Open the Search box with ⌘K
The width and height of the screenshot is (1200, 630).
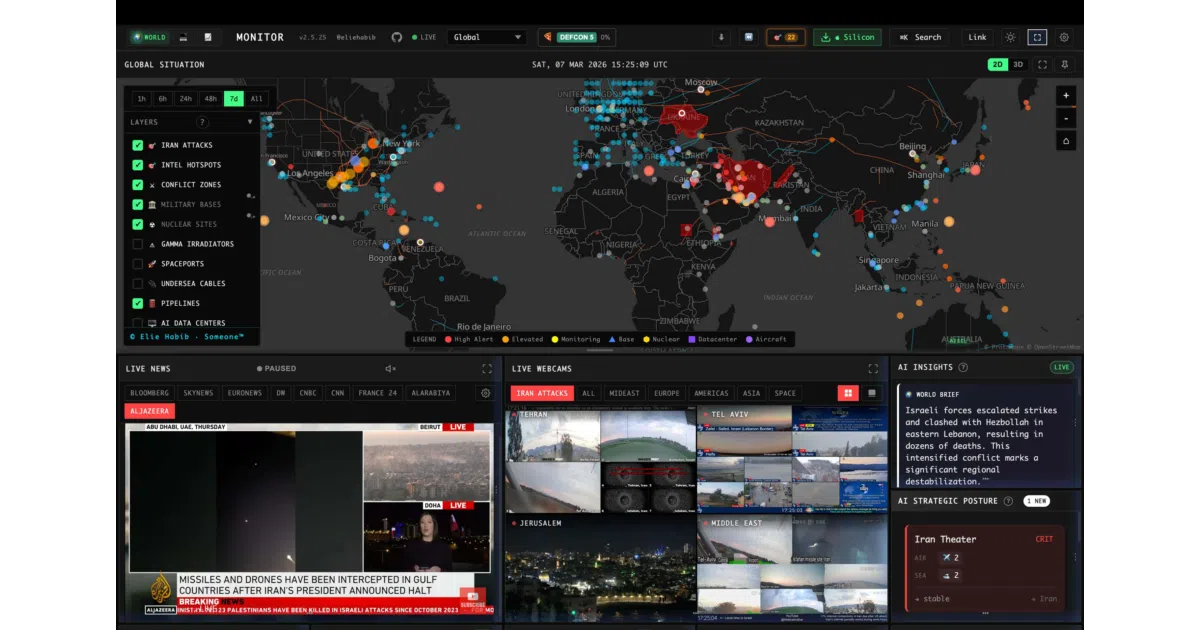click(920, 37)
